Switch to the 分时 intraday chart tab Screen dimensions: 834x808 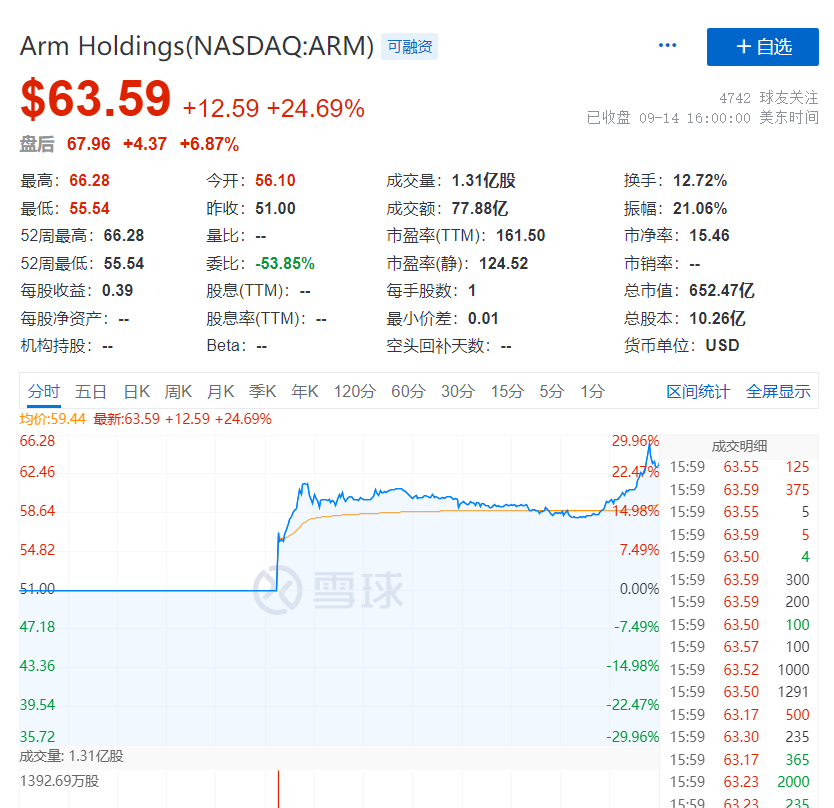43,392
